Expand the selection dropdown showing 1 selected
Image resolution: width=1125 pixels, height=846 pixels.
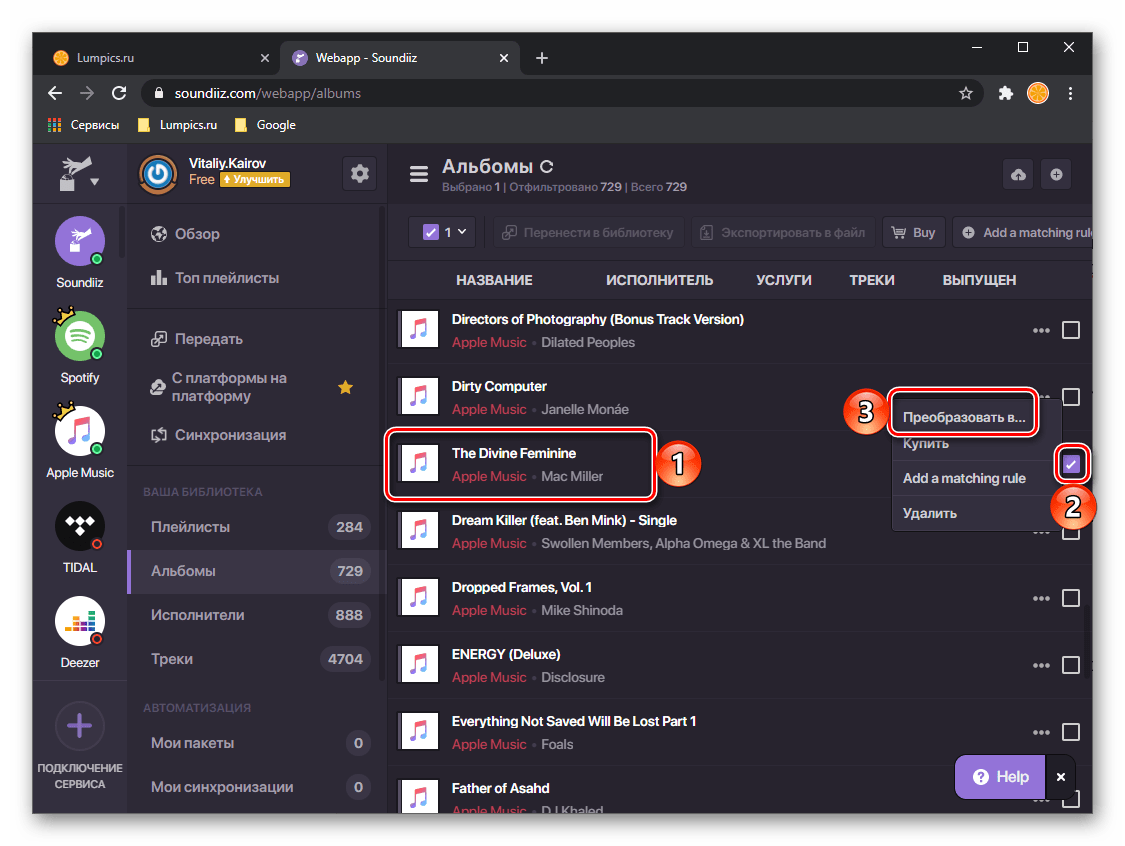pos(445,232)
